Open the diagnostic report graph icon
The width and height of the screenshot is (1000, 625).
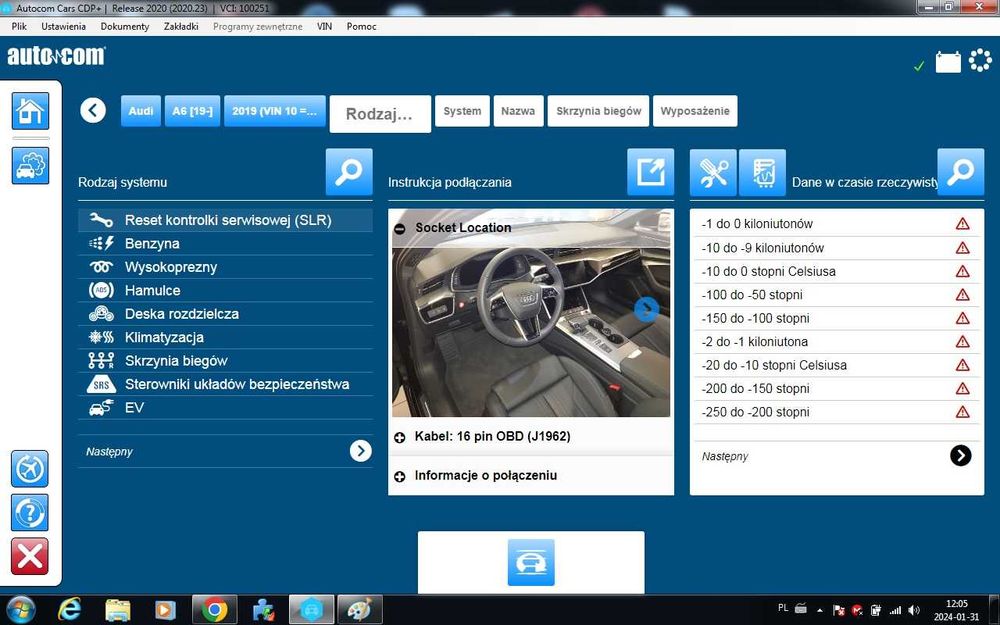coord(762,172)
